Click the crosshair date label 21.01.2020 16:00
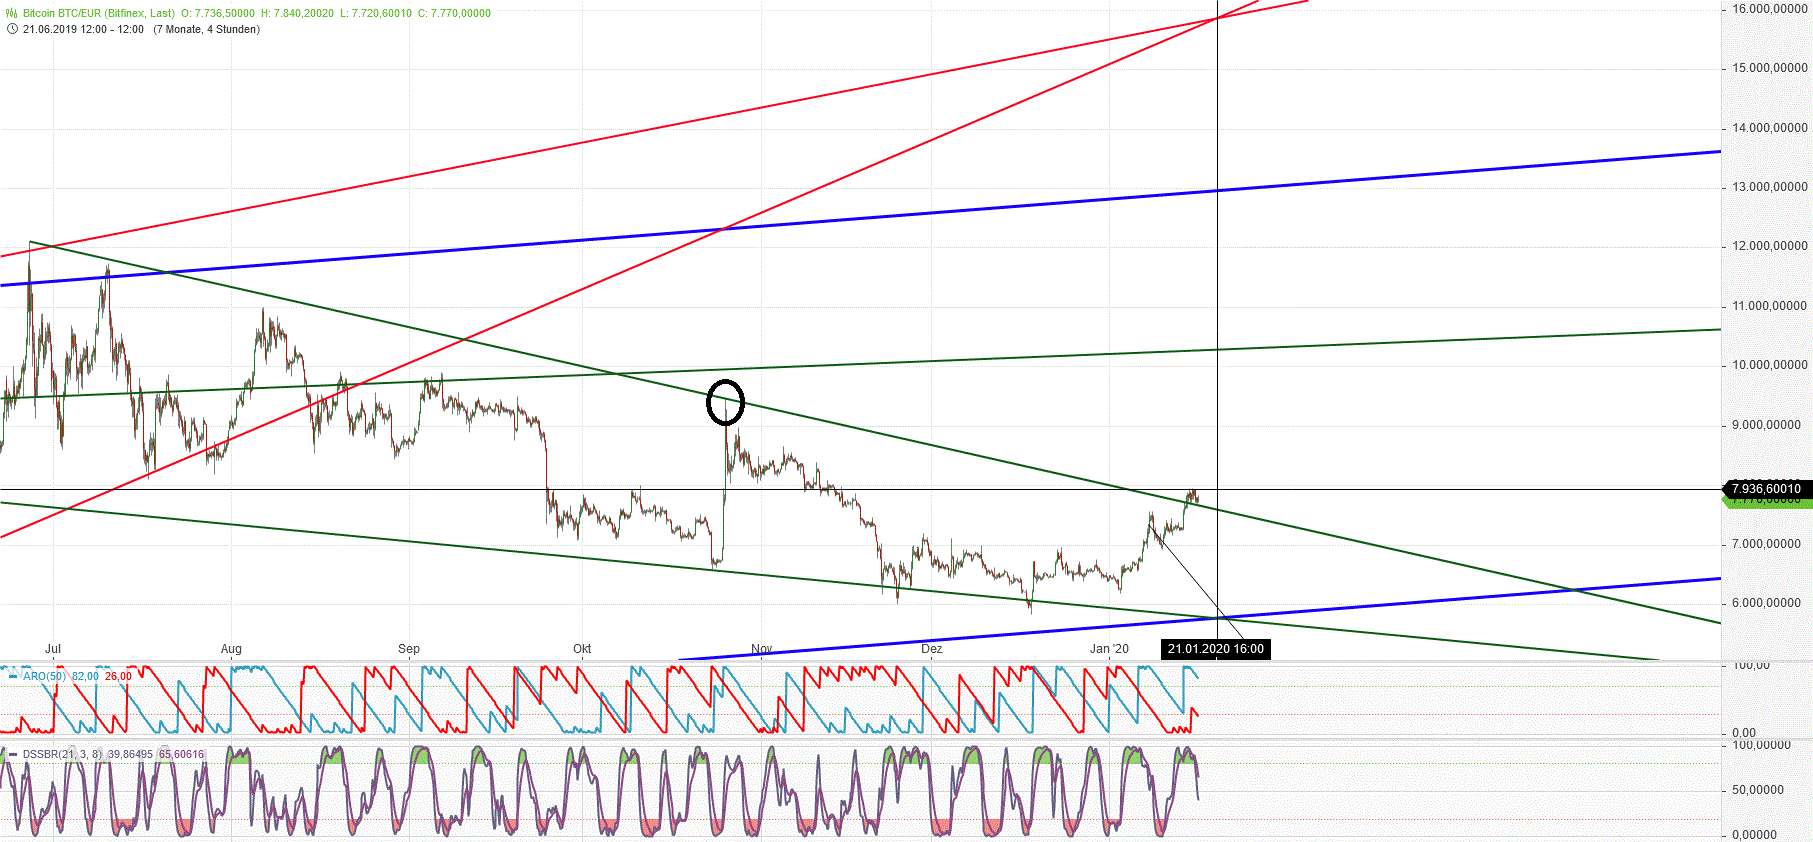 pos(1215,649)
